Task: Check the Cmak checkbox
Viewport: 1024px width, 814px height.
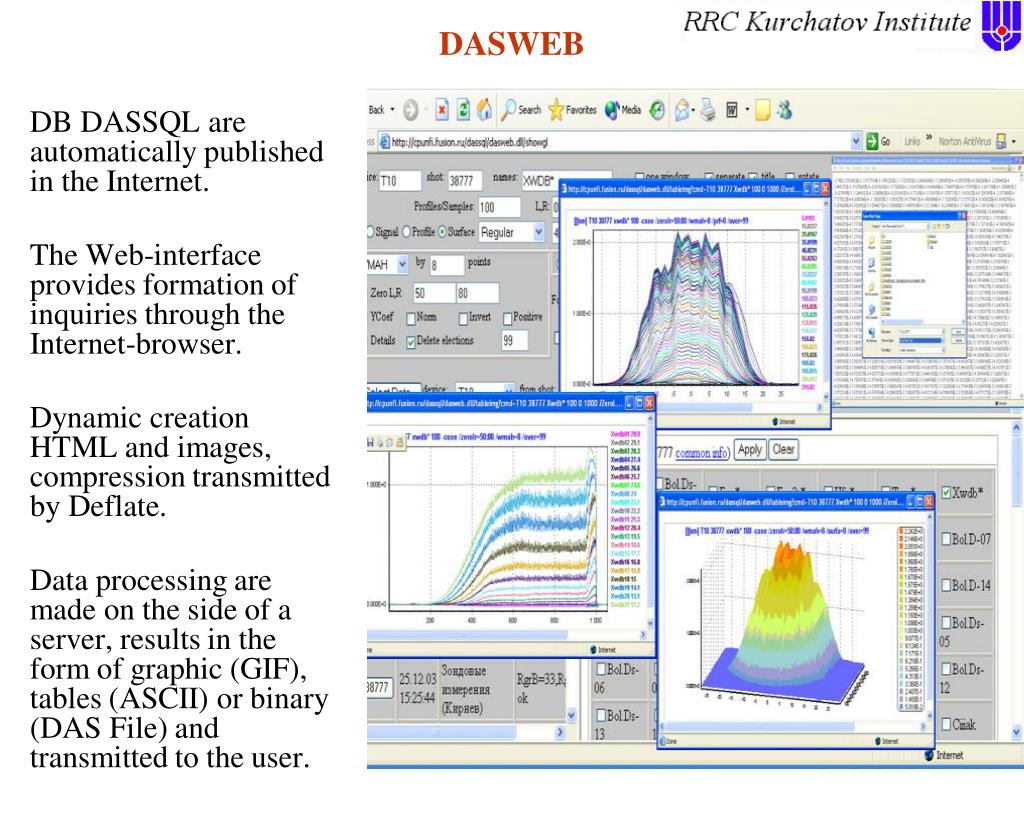Action: point(946,724)
